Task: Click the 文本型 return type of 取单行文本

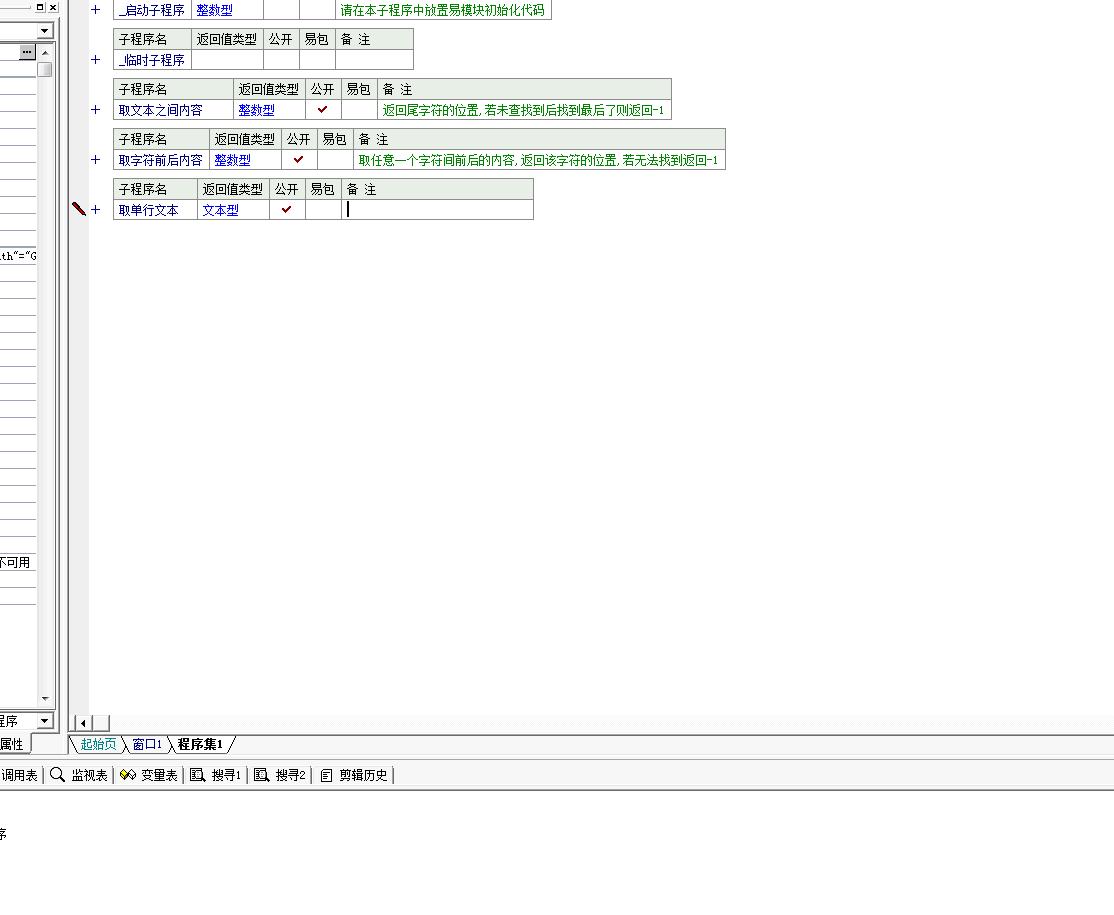Action: [x=221, y=210]
